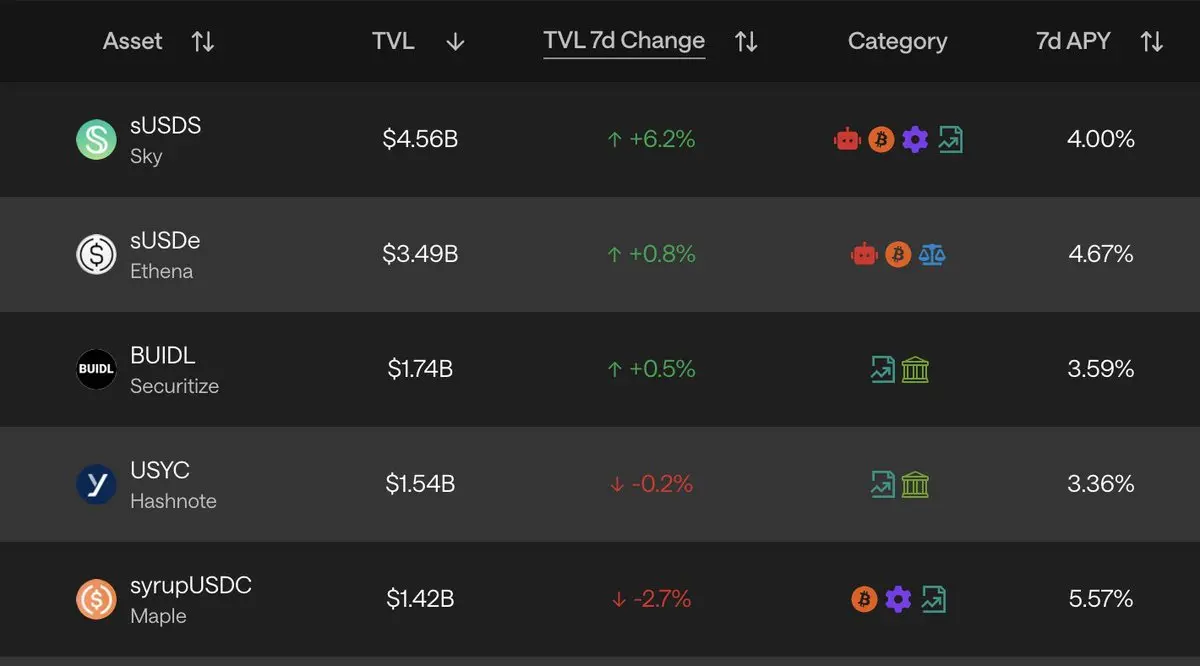Click the $1.74B TVL value for BUIDL
The height and width of the screenshot is (666, 1200).
[420, 370]
